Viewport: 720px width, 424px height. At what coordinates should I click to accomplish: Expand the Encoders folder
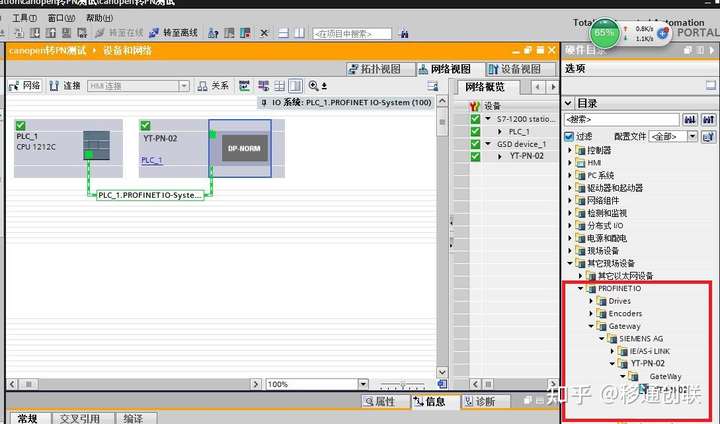coord(591,313)
